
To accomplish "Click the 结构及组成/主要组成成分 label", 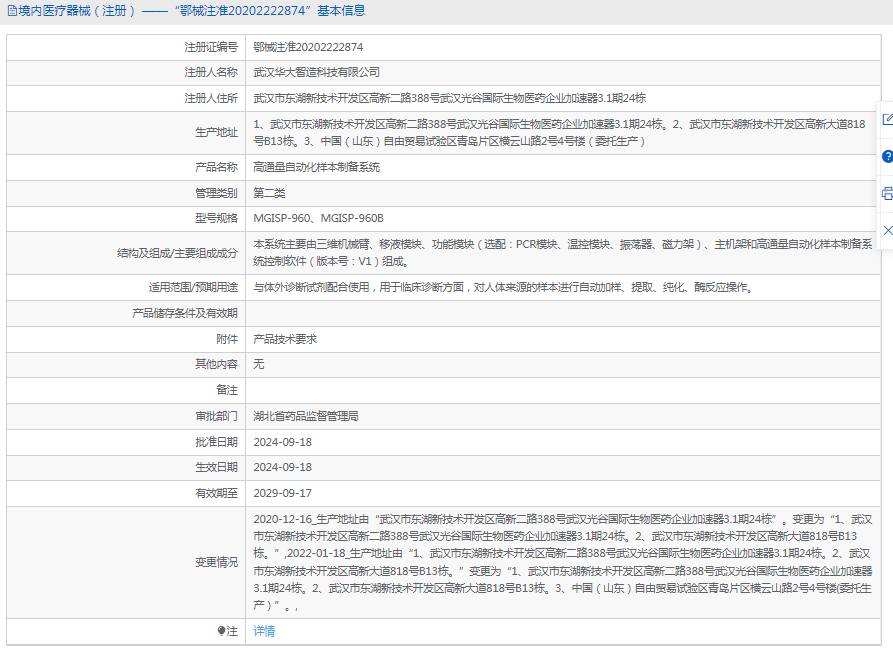I will point(177,253).
